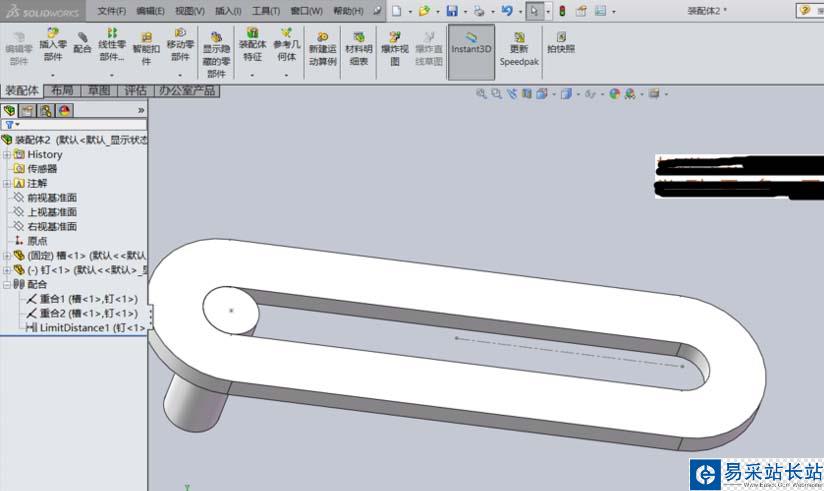
Task: Open the DisplayManager color-ball tab
Action: click(64, 110)
